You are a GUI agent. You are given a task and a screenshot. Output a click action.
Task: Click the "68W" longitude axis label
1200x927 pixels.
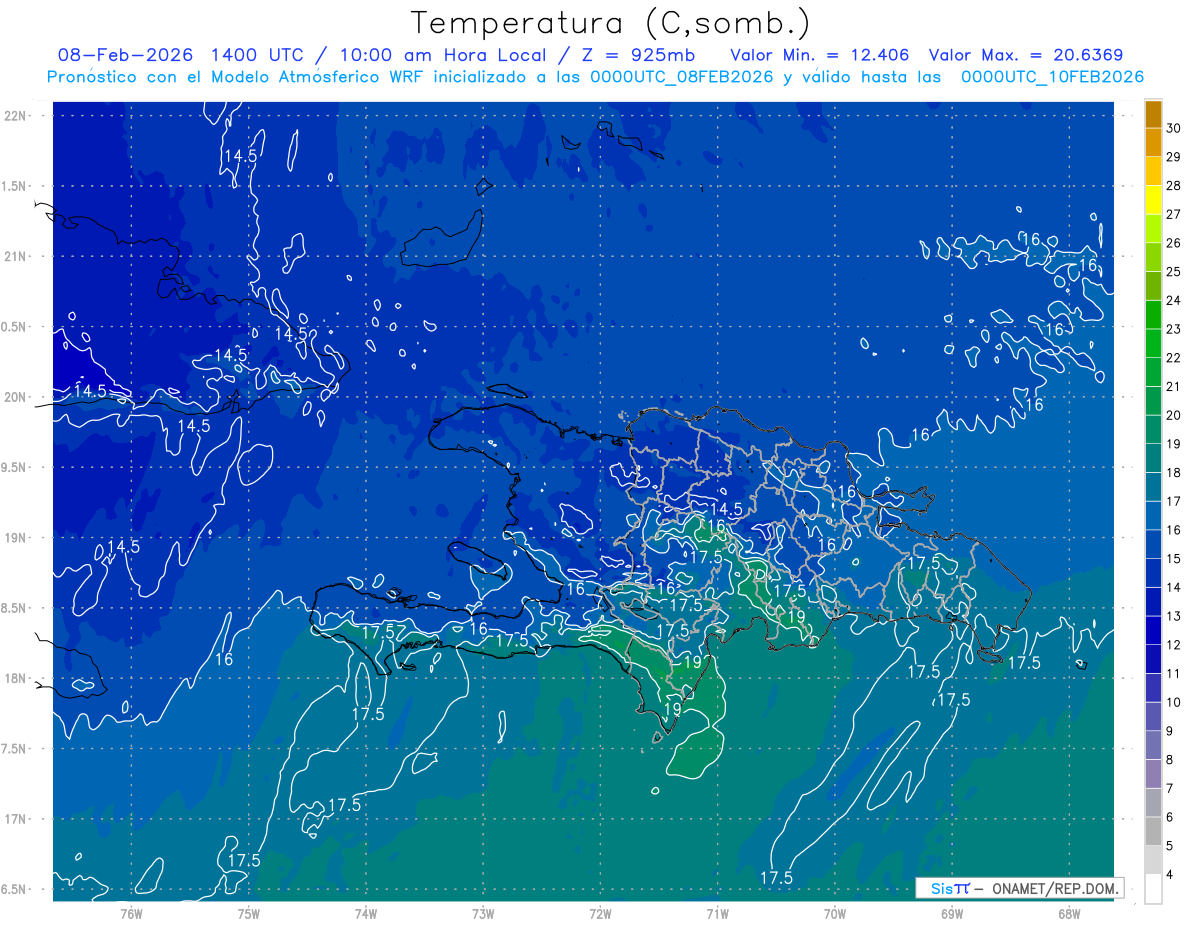1069,913
